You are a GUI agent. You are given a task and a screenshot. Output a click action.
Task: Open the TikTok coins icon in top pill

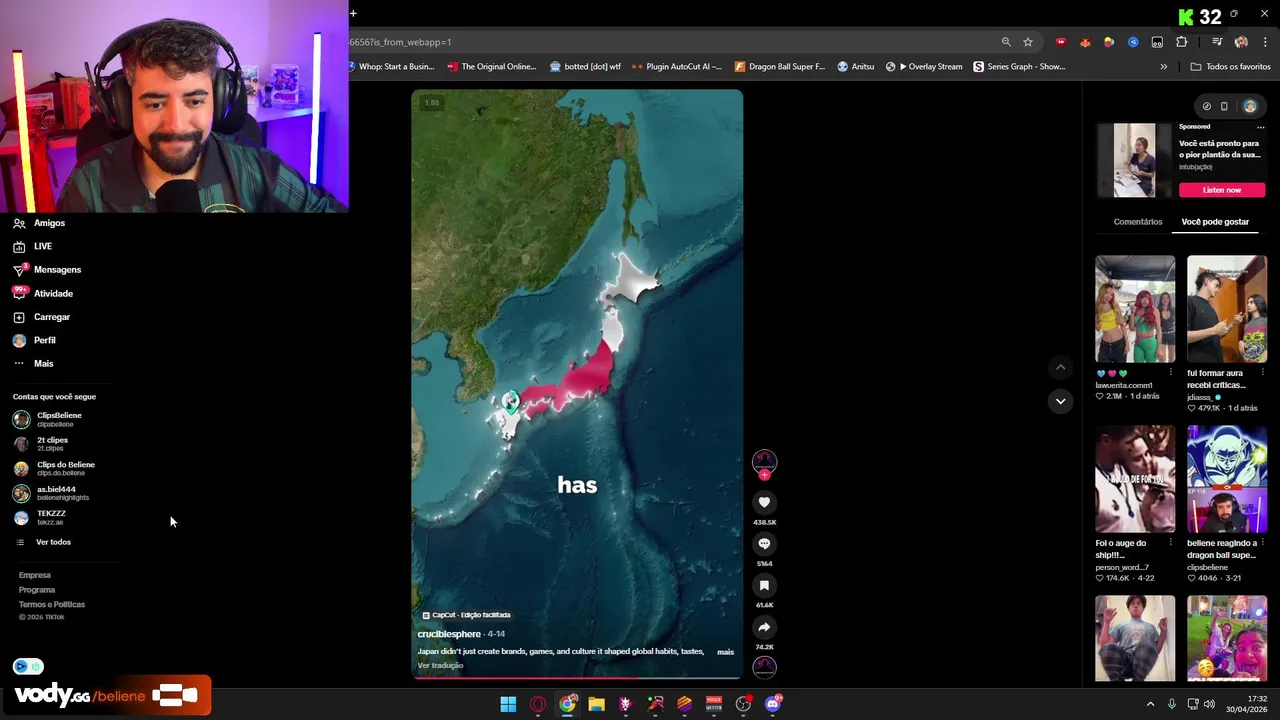click(1206, 106)
